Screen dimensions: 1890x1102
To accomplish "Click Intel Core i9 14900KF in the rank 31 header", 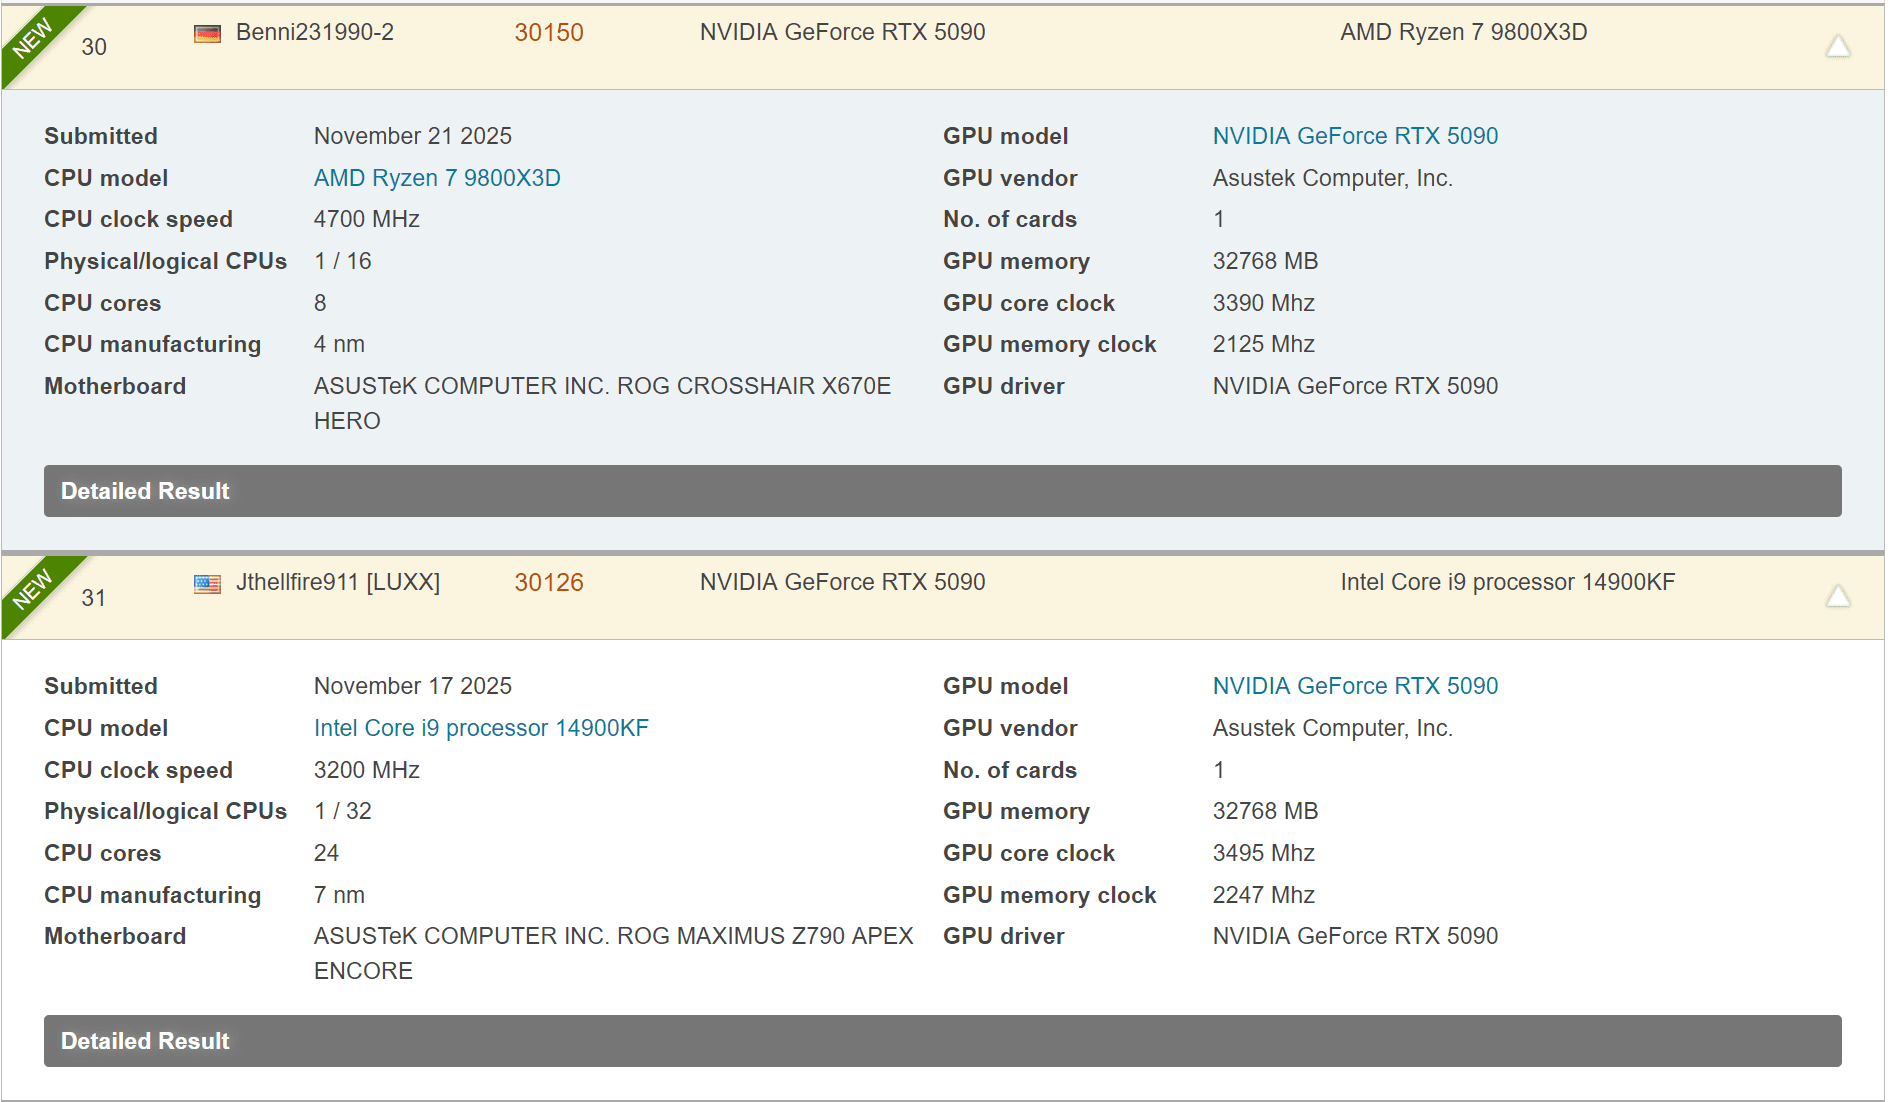I will pyautogui.click(x=1507, y=582).
